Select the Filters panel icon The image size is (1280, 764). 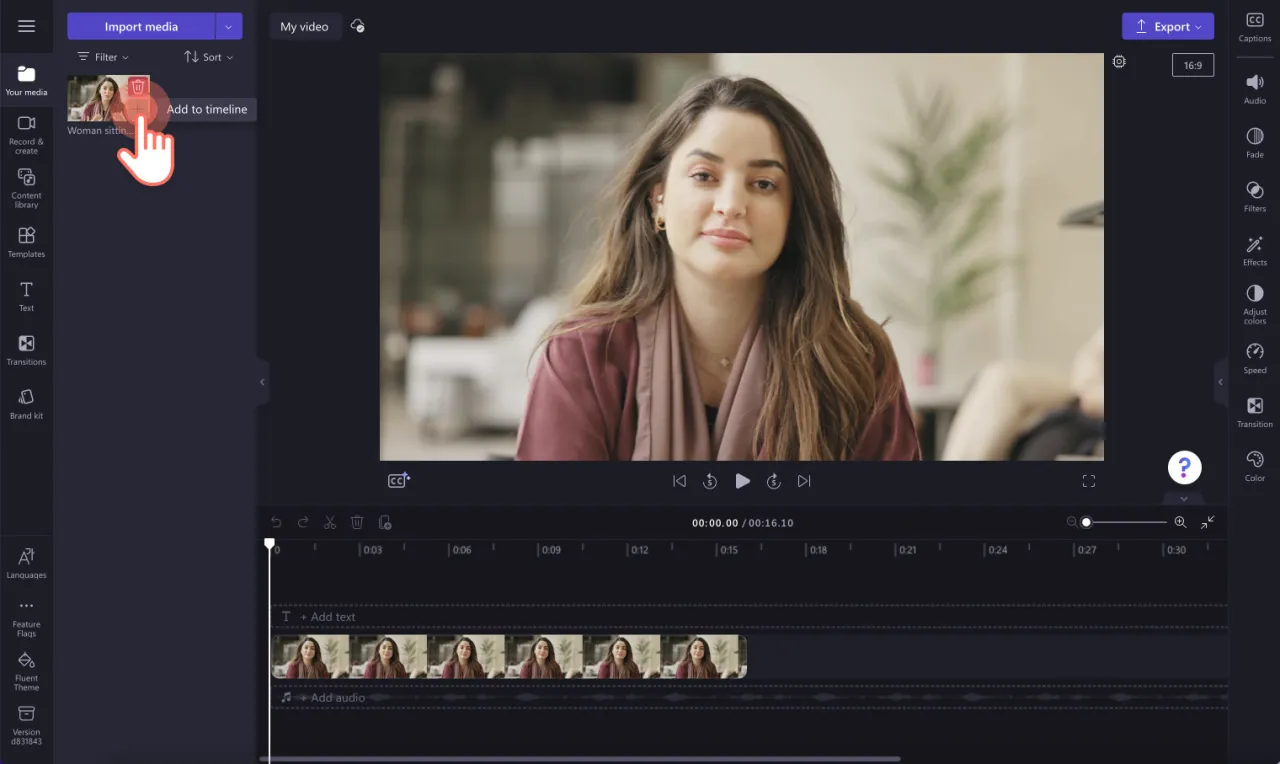1254,198
